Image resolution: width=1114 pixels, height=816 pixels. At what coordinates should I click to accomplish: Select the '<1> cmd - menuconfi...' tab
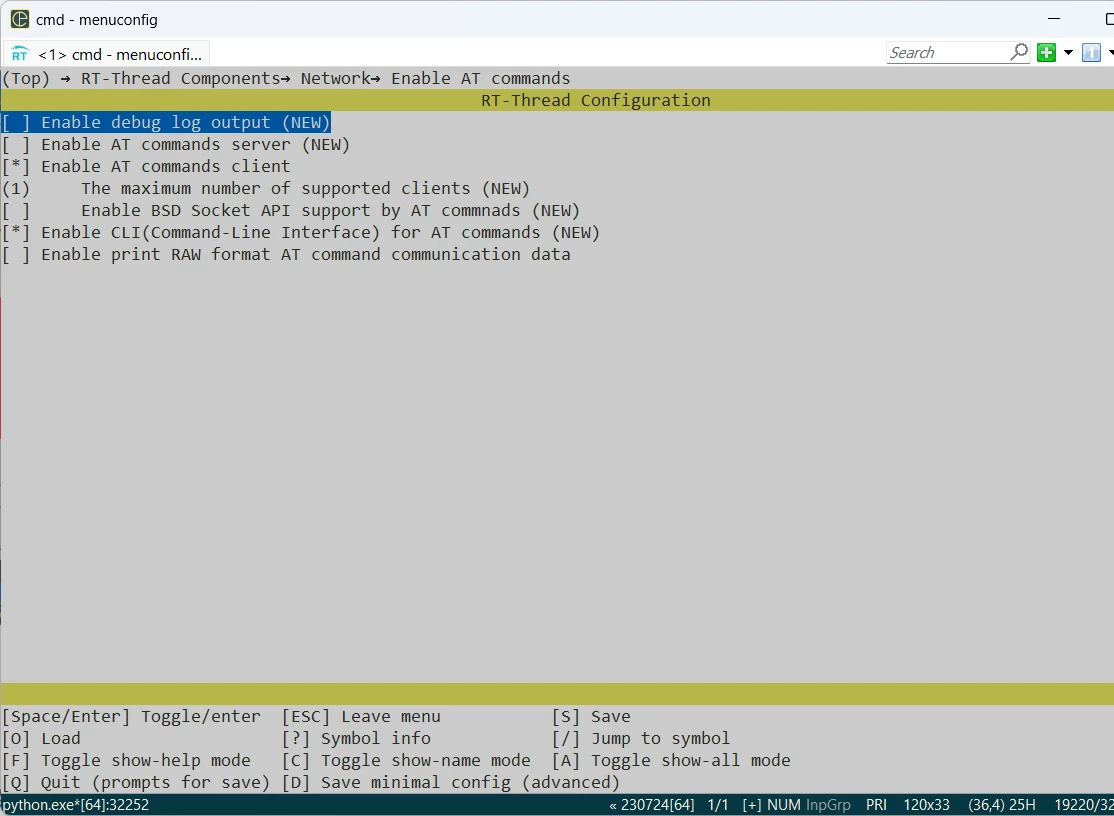point(107,54)
